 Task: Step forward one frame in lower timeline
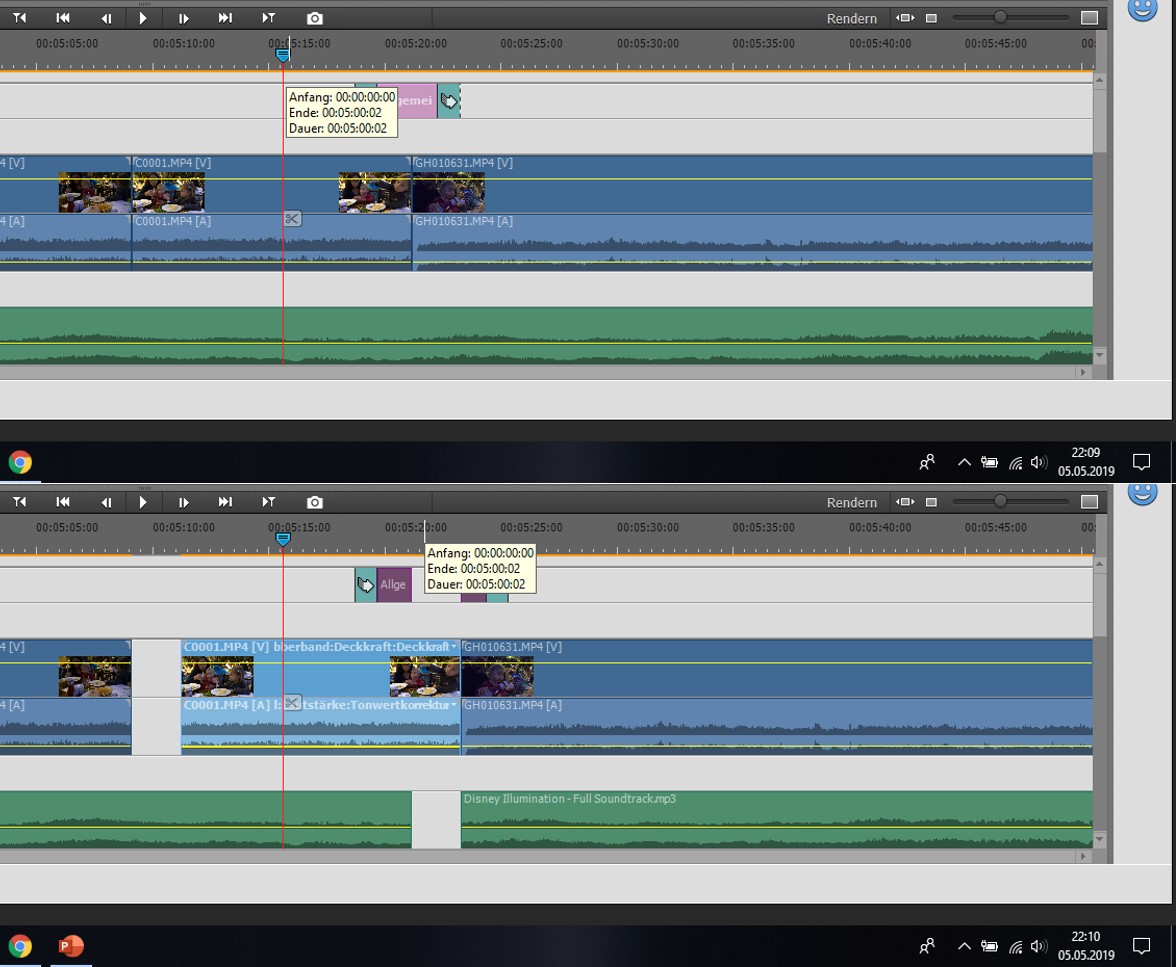[183, 502]
